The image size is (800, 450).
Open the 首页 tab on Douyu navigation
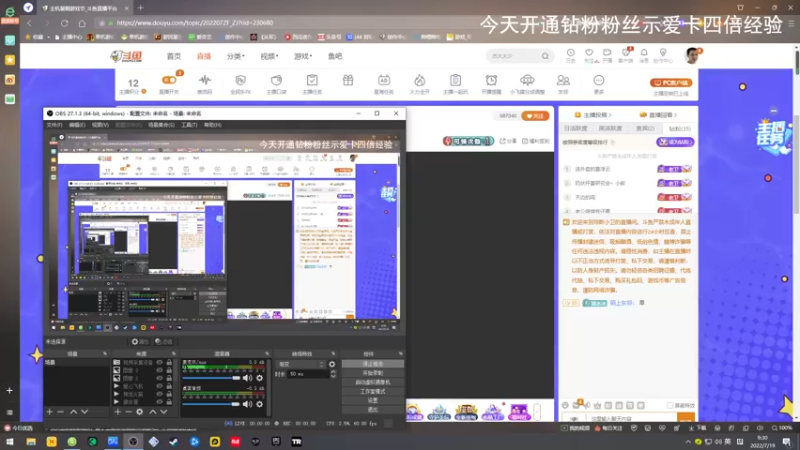point(173,56)
